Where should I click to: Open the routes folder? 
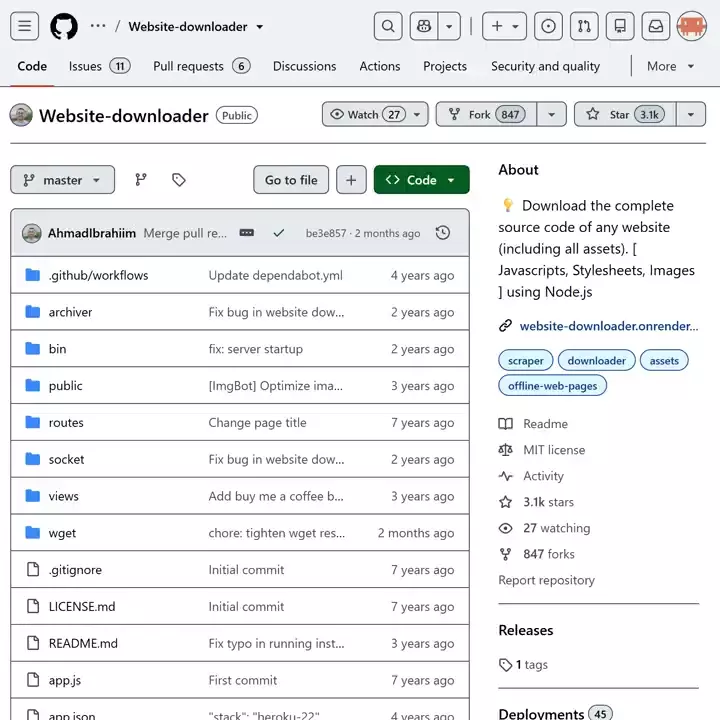point(66,422)
